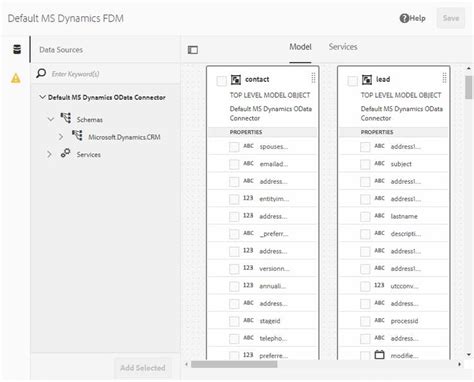Click ABC type icon for telepho... property

(x=248, y=338)
